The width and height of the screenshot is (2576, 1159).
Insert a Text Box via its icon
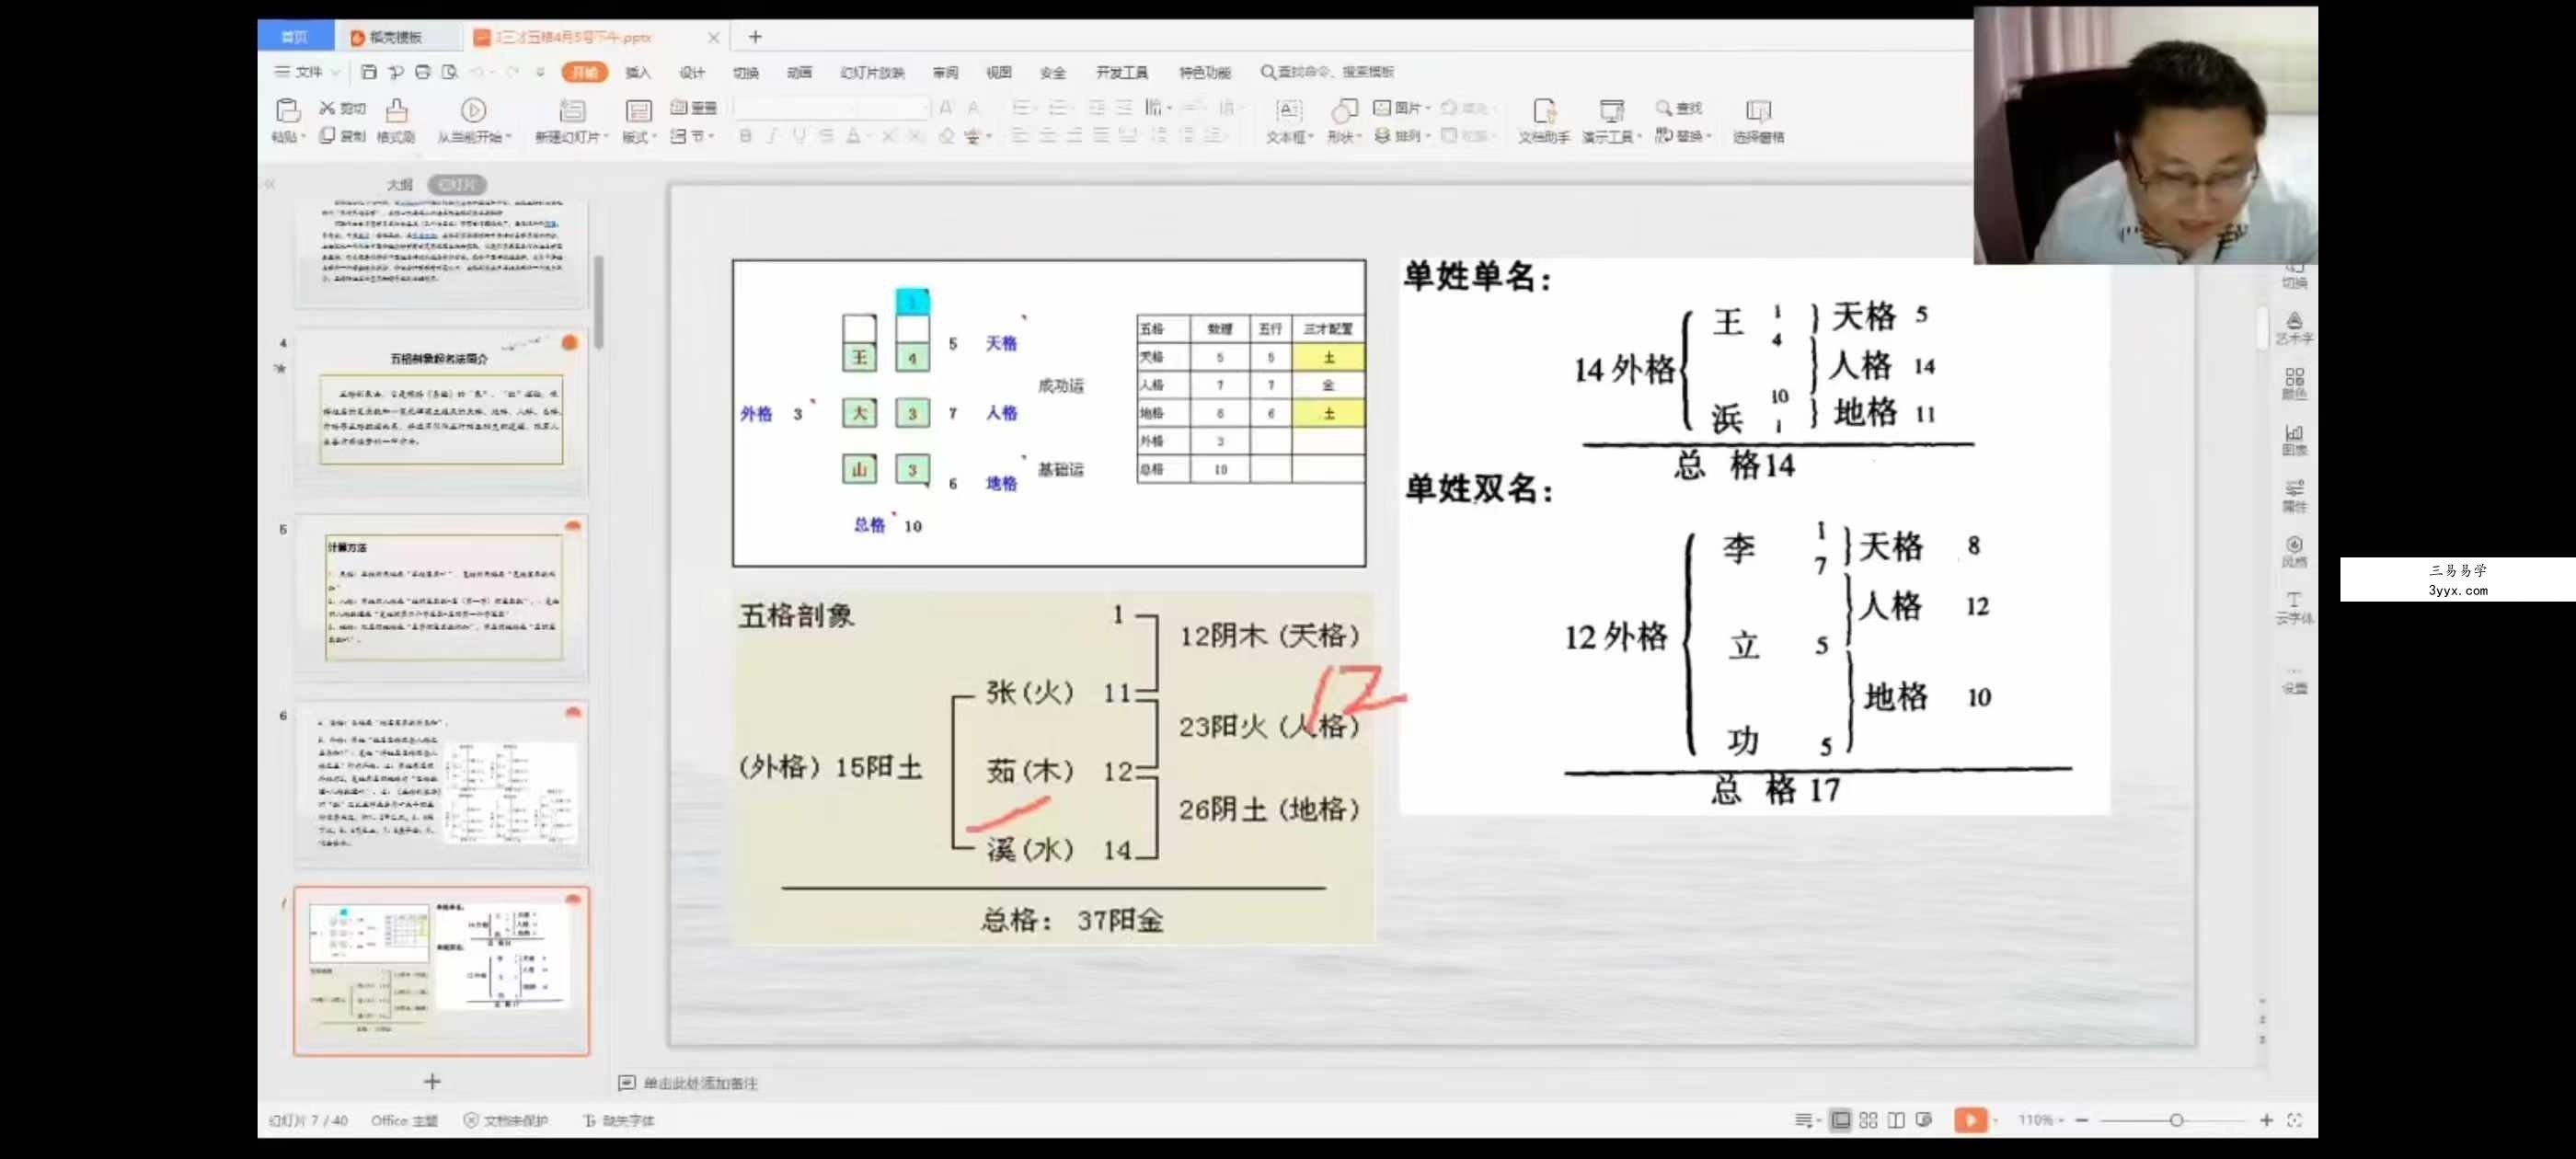pos(1289,110)
